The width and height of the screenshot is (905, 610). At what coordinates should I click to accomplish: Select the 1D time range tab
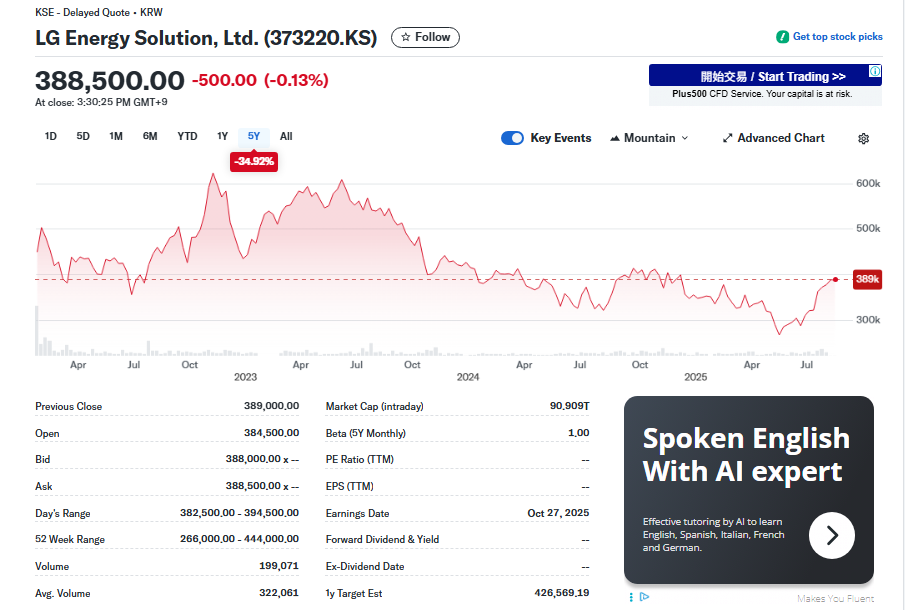51,136
